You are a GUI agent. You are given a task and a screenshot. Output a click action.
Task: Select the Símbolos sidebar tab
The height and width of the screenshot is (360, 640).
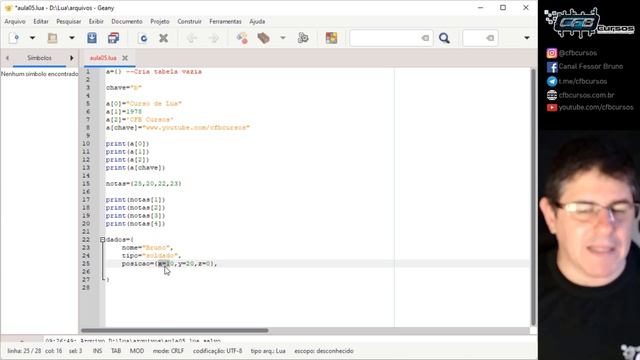click(x=40, y=58)
